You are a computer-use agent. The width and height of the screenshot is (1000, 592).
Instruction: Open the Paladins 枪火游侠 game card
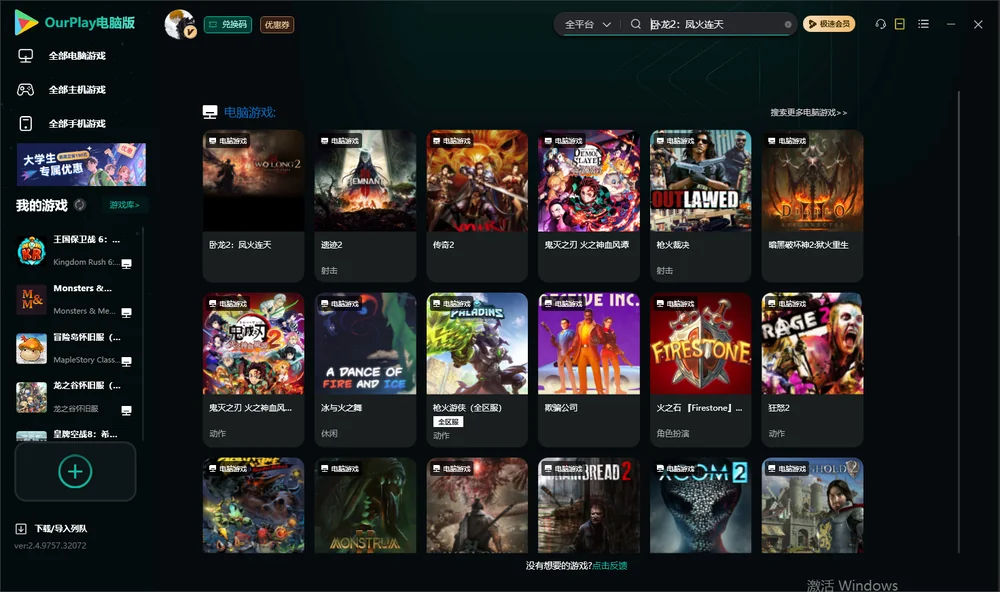[x=477, y=369]
